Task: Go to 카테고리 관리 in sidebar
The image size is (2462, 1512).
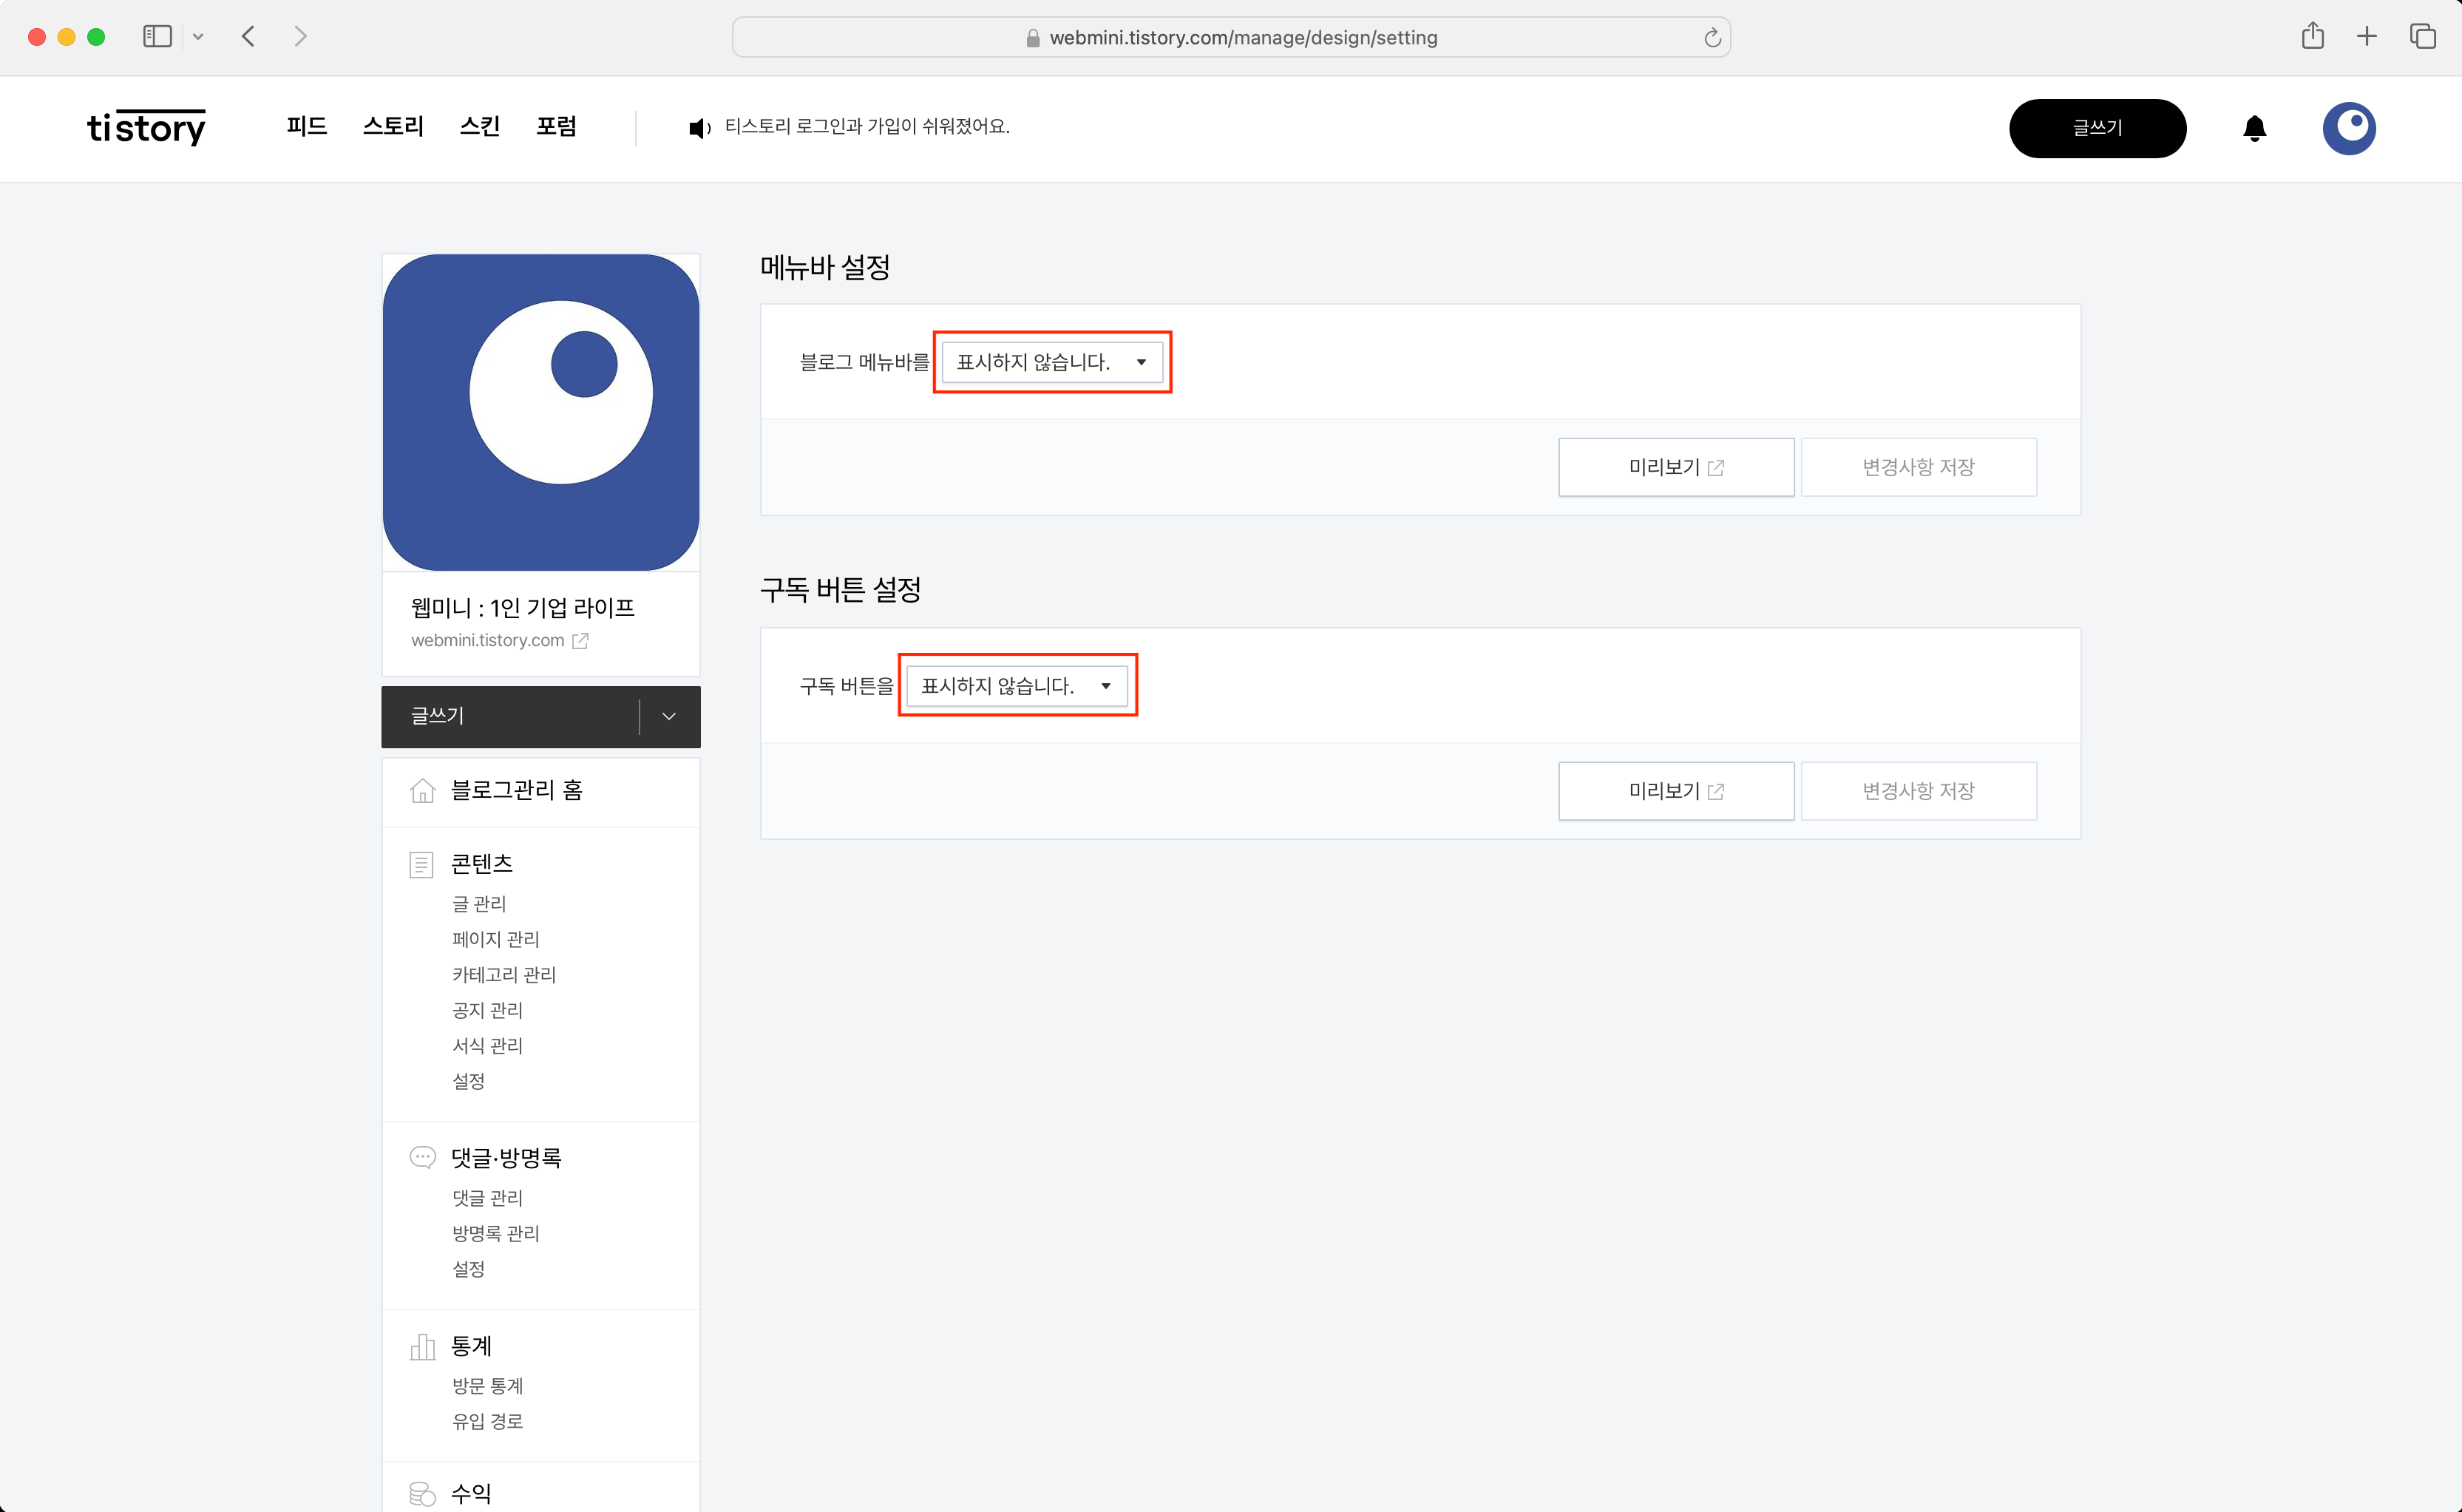Action: pyautogui.click(x=504, y=974)
